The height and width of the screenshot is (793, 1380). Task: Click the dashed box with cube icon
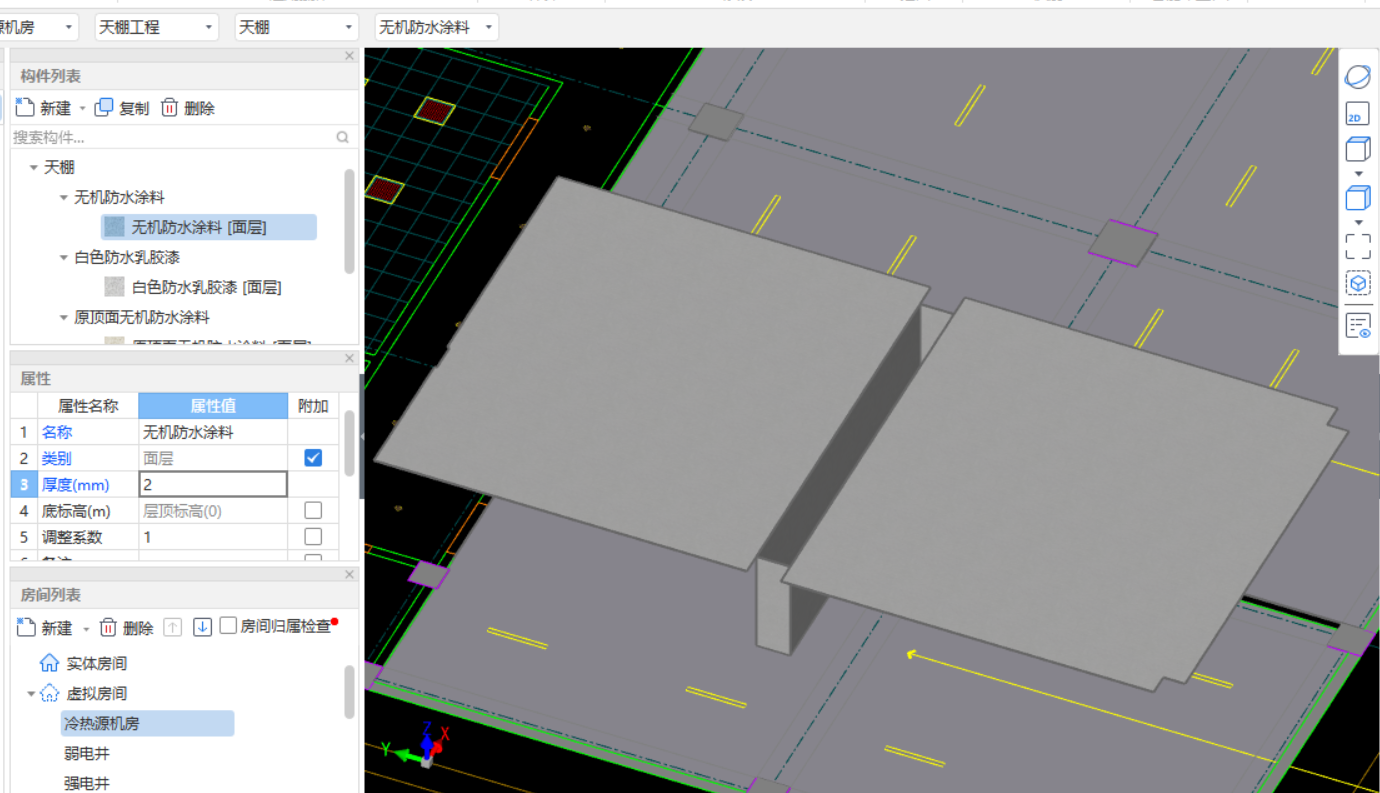coord(1358,284)
